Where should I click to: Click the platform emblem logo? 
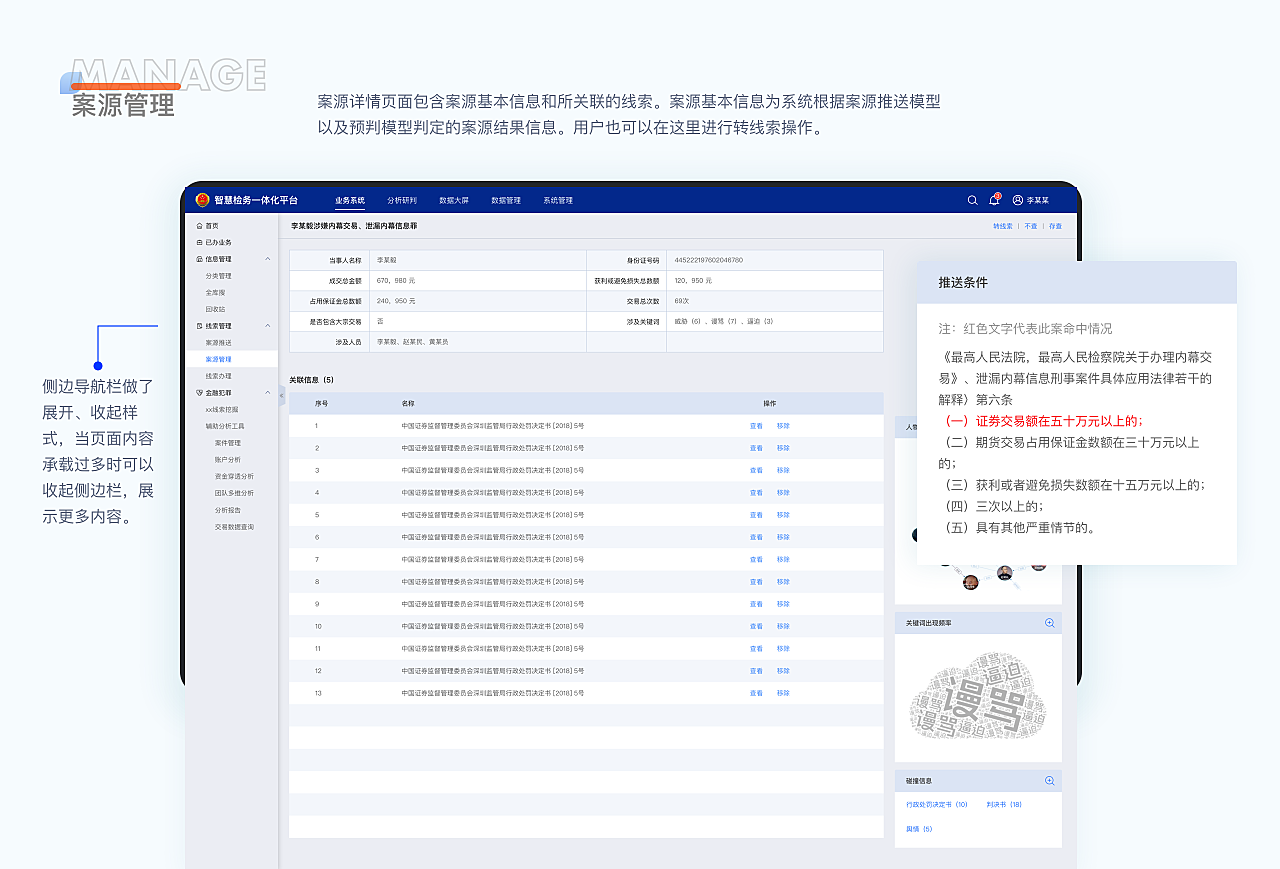coord(202,200)
